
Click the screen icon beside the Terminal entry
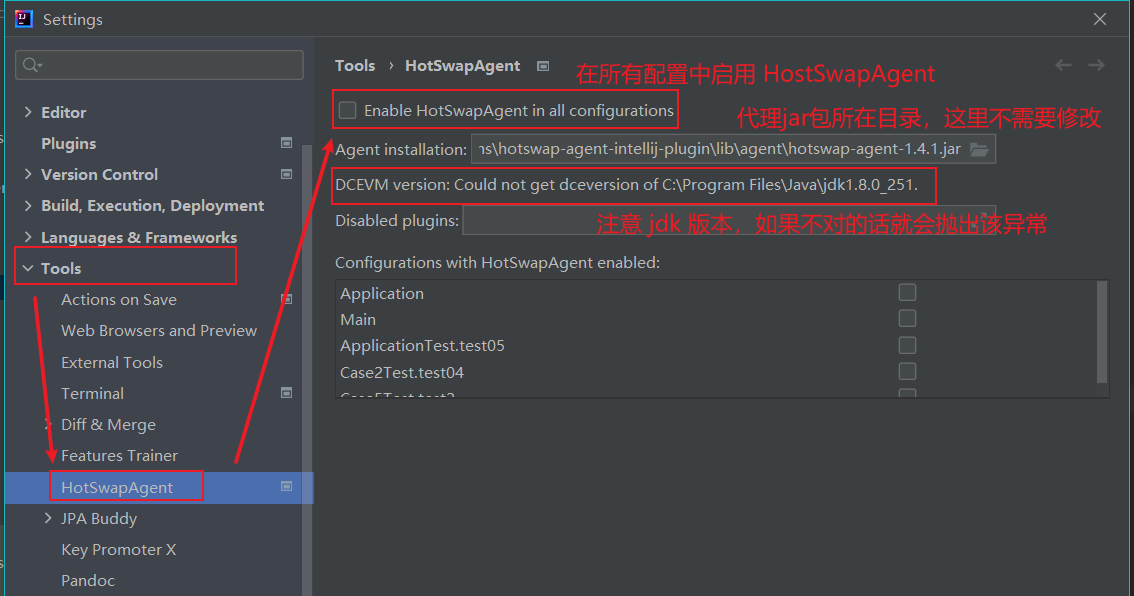pyautogui.click(x=286, y=393)
